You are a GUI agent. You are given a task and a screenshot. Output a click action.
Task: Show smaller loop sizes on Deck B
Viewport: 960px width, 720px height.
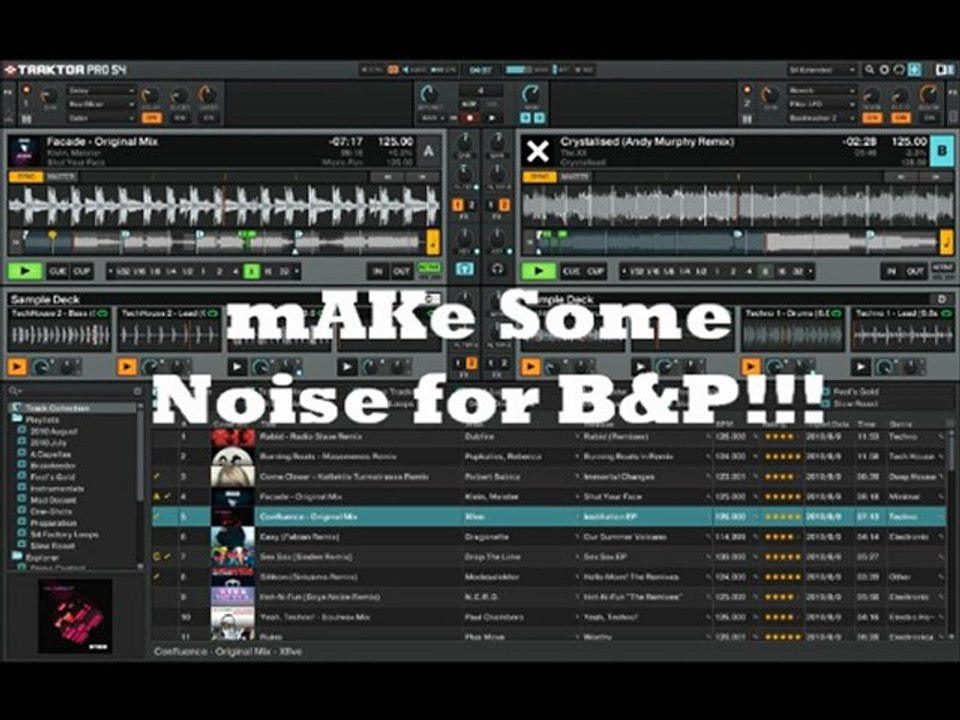tap(624, 271)
